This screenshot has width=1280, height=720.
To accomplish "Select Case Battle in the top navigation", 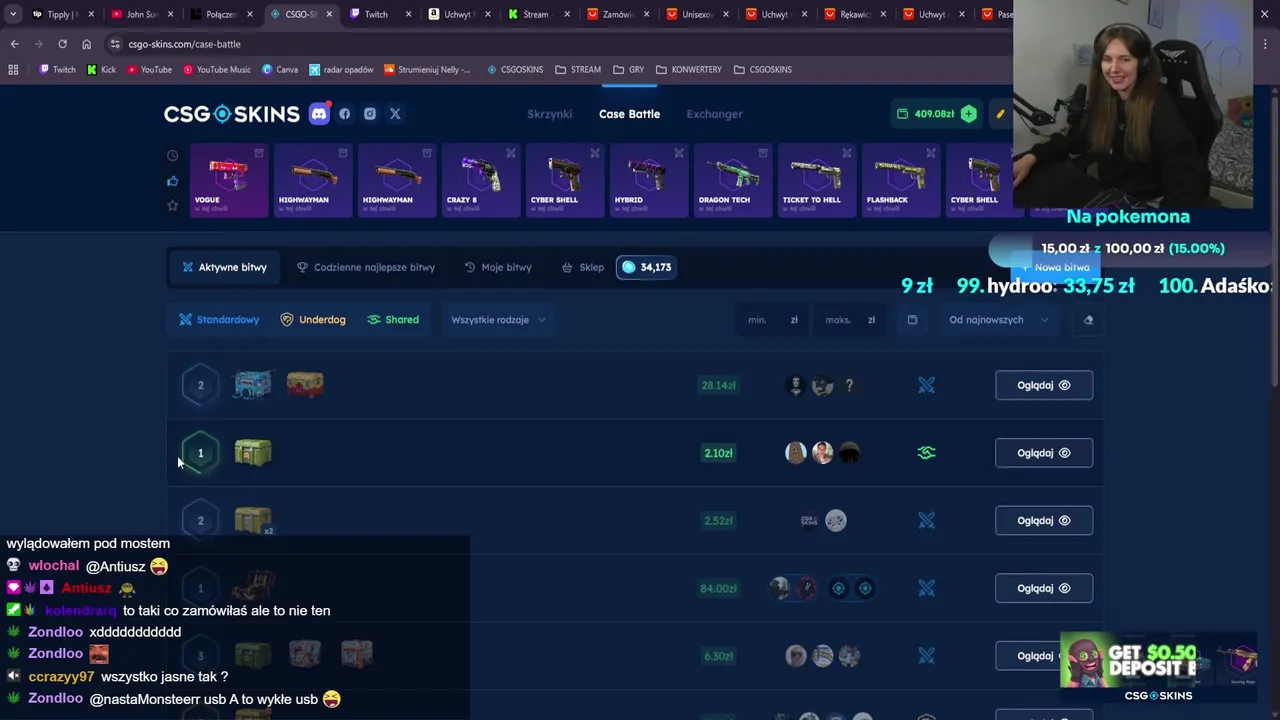I will [629, 114].
